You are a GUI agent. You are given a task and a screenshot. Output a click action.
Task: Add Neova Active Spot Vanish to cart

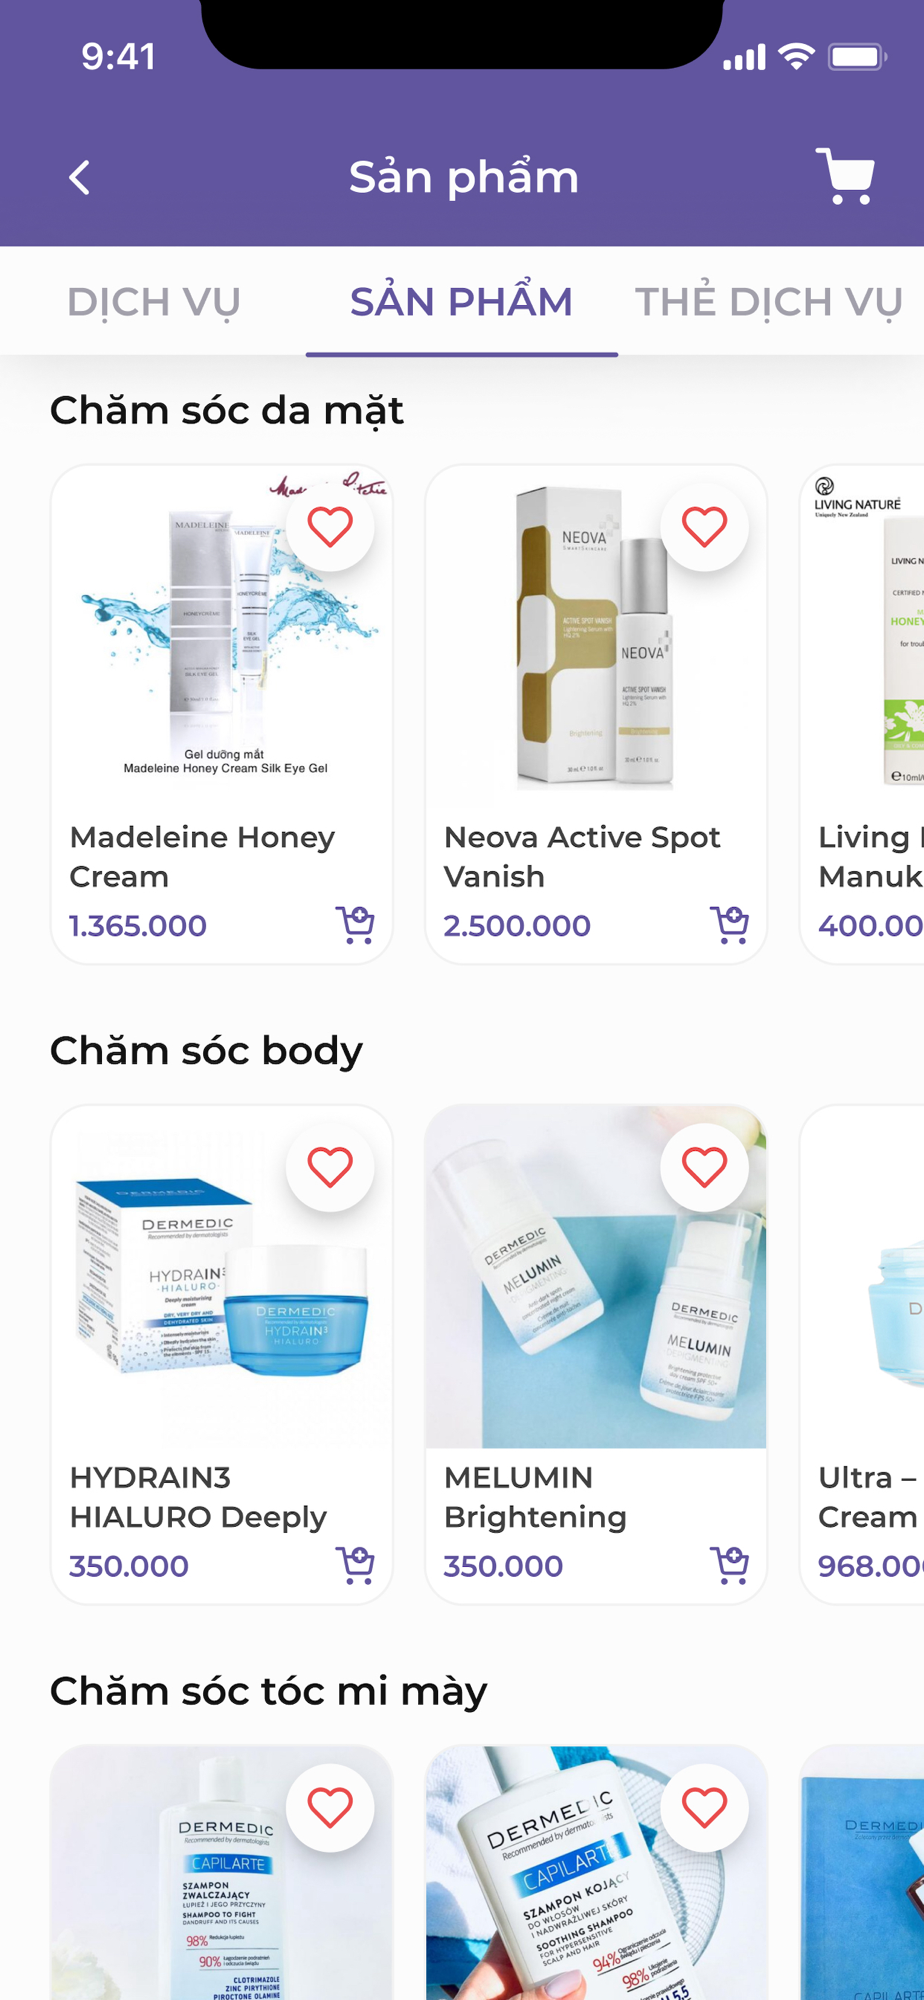click(x=729, y=924)
